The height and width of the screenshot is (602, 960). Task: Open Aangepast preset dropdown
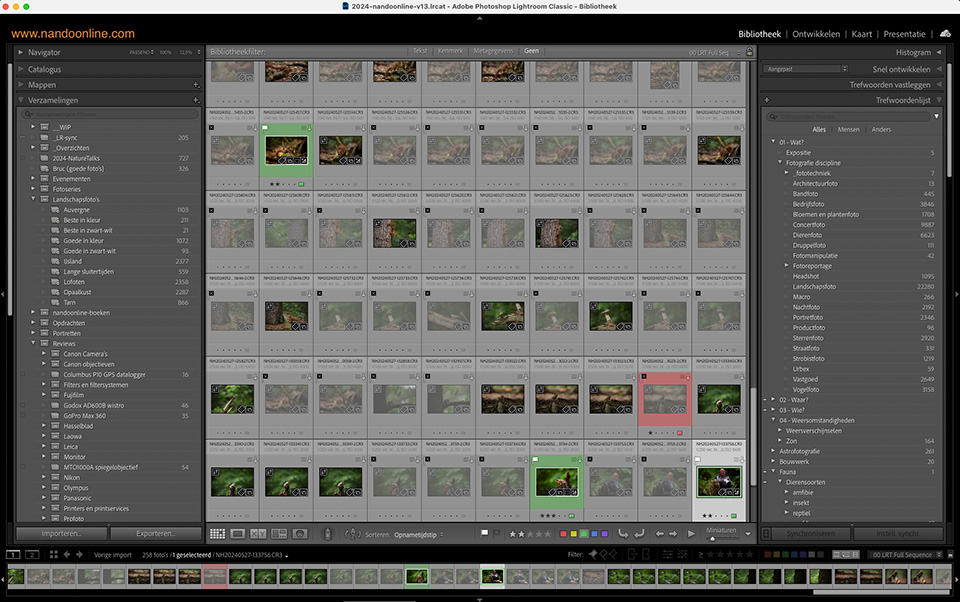coord(806,69)
